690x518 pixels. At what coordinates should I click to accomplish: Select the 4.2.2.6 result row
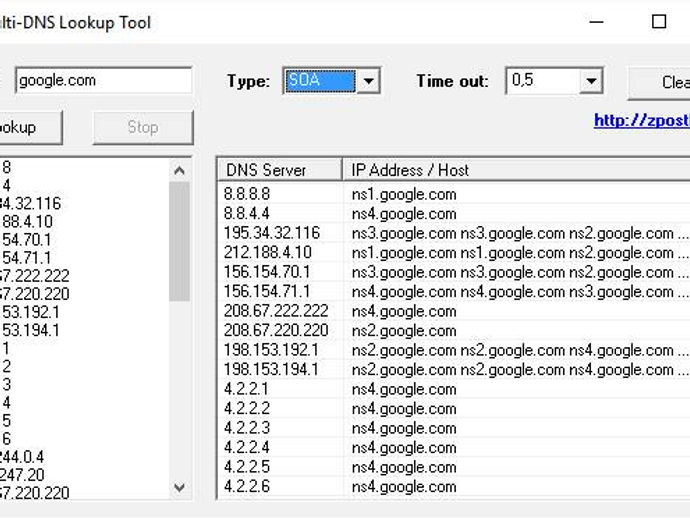[454, 486]
